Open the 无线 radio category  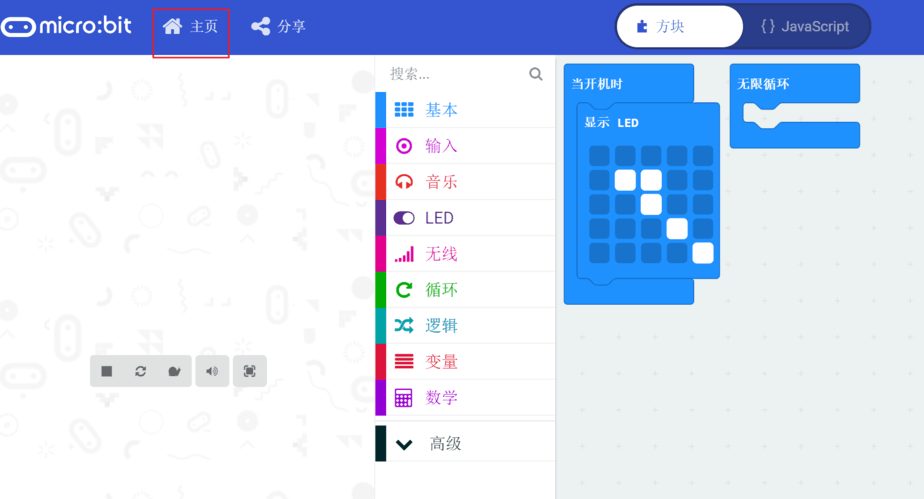tap(465, 254)
